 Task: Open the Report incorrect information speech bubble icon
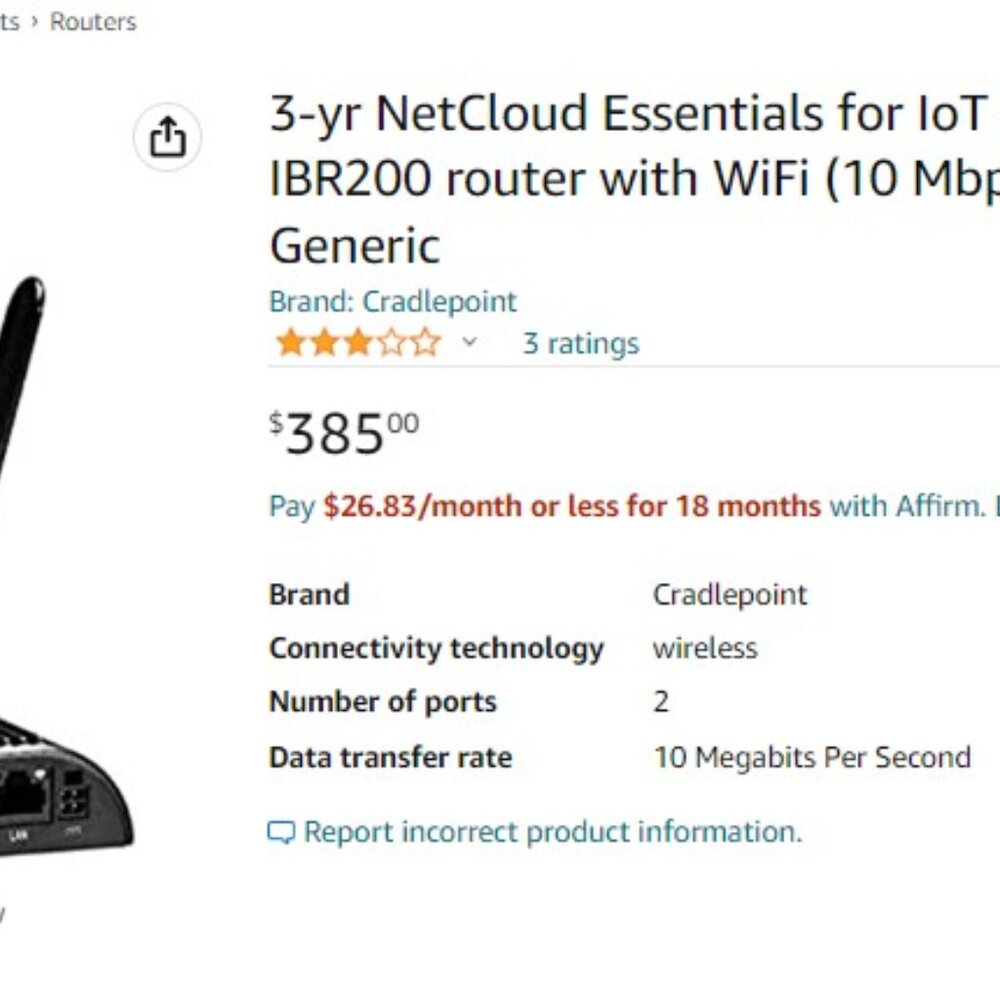(x=281, y=831)
